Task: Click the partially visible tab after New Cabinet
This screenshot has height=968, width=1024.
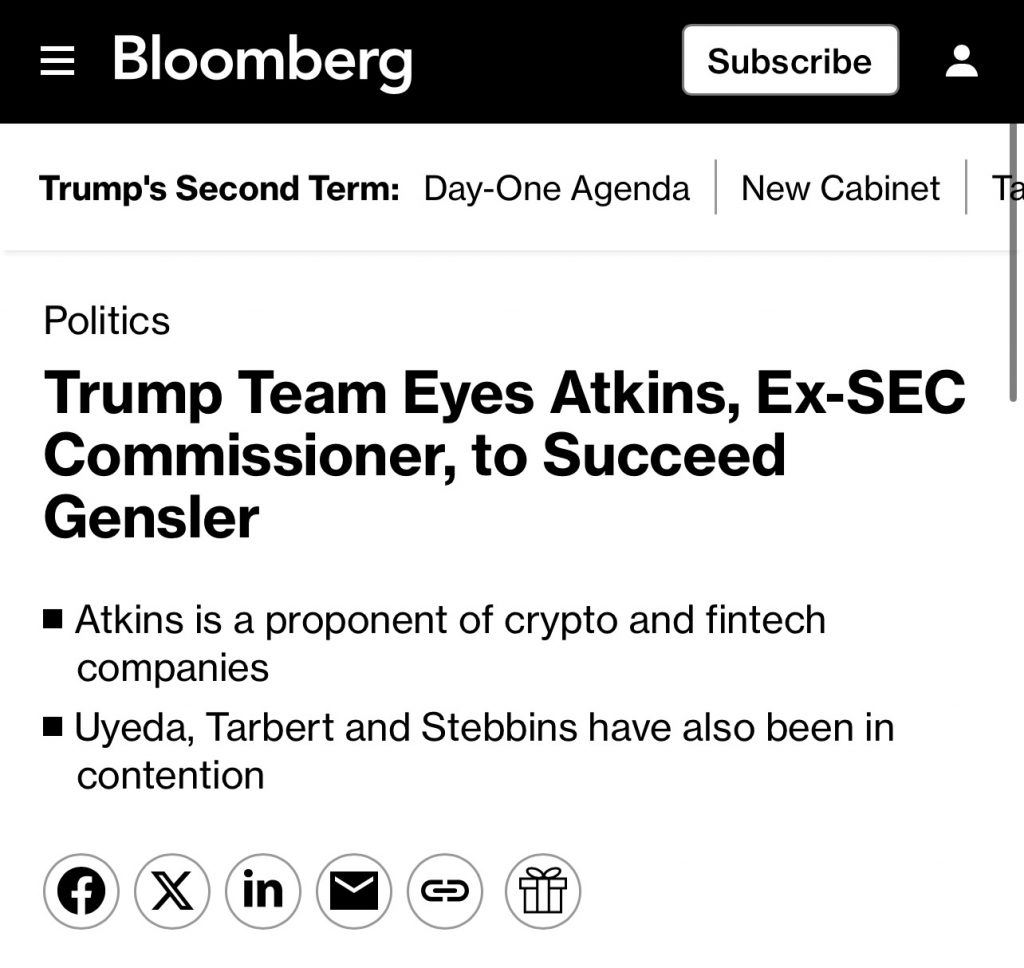Action: (1006, 188)
